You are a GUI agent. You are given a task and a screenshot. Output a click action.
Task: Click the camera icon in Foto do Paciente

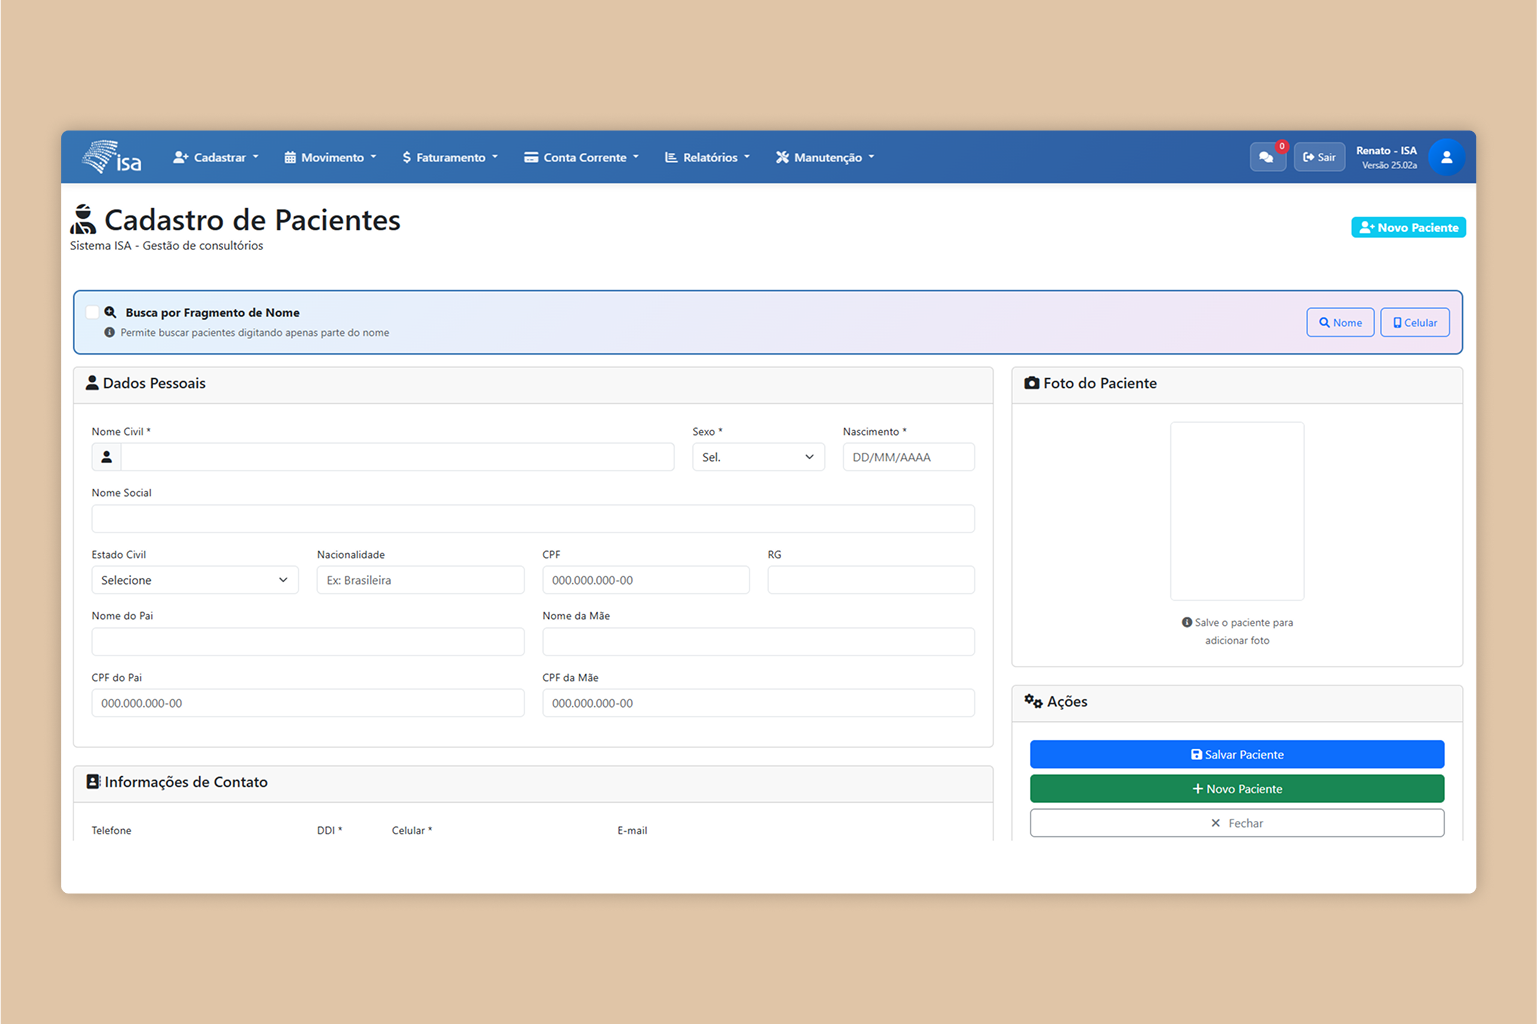point(1031,383)
